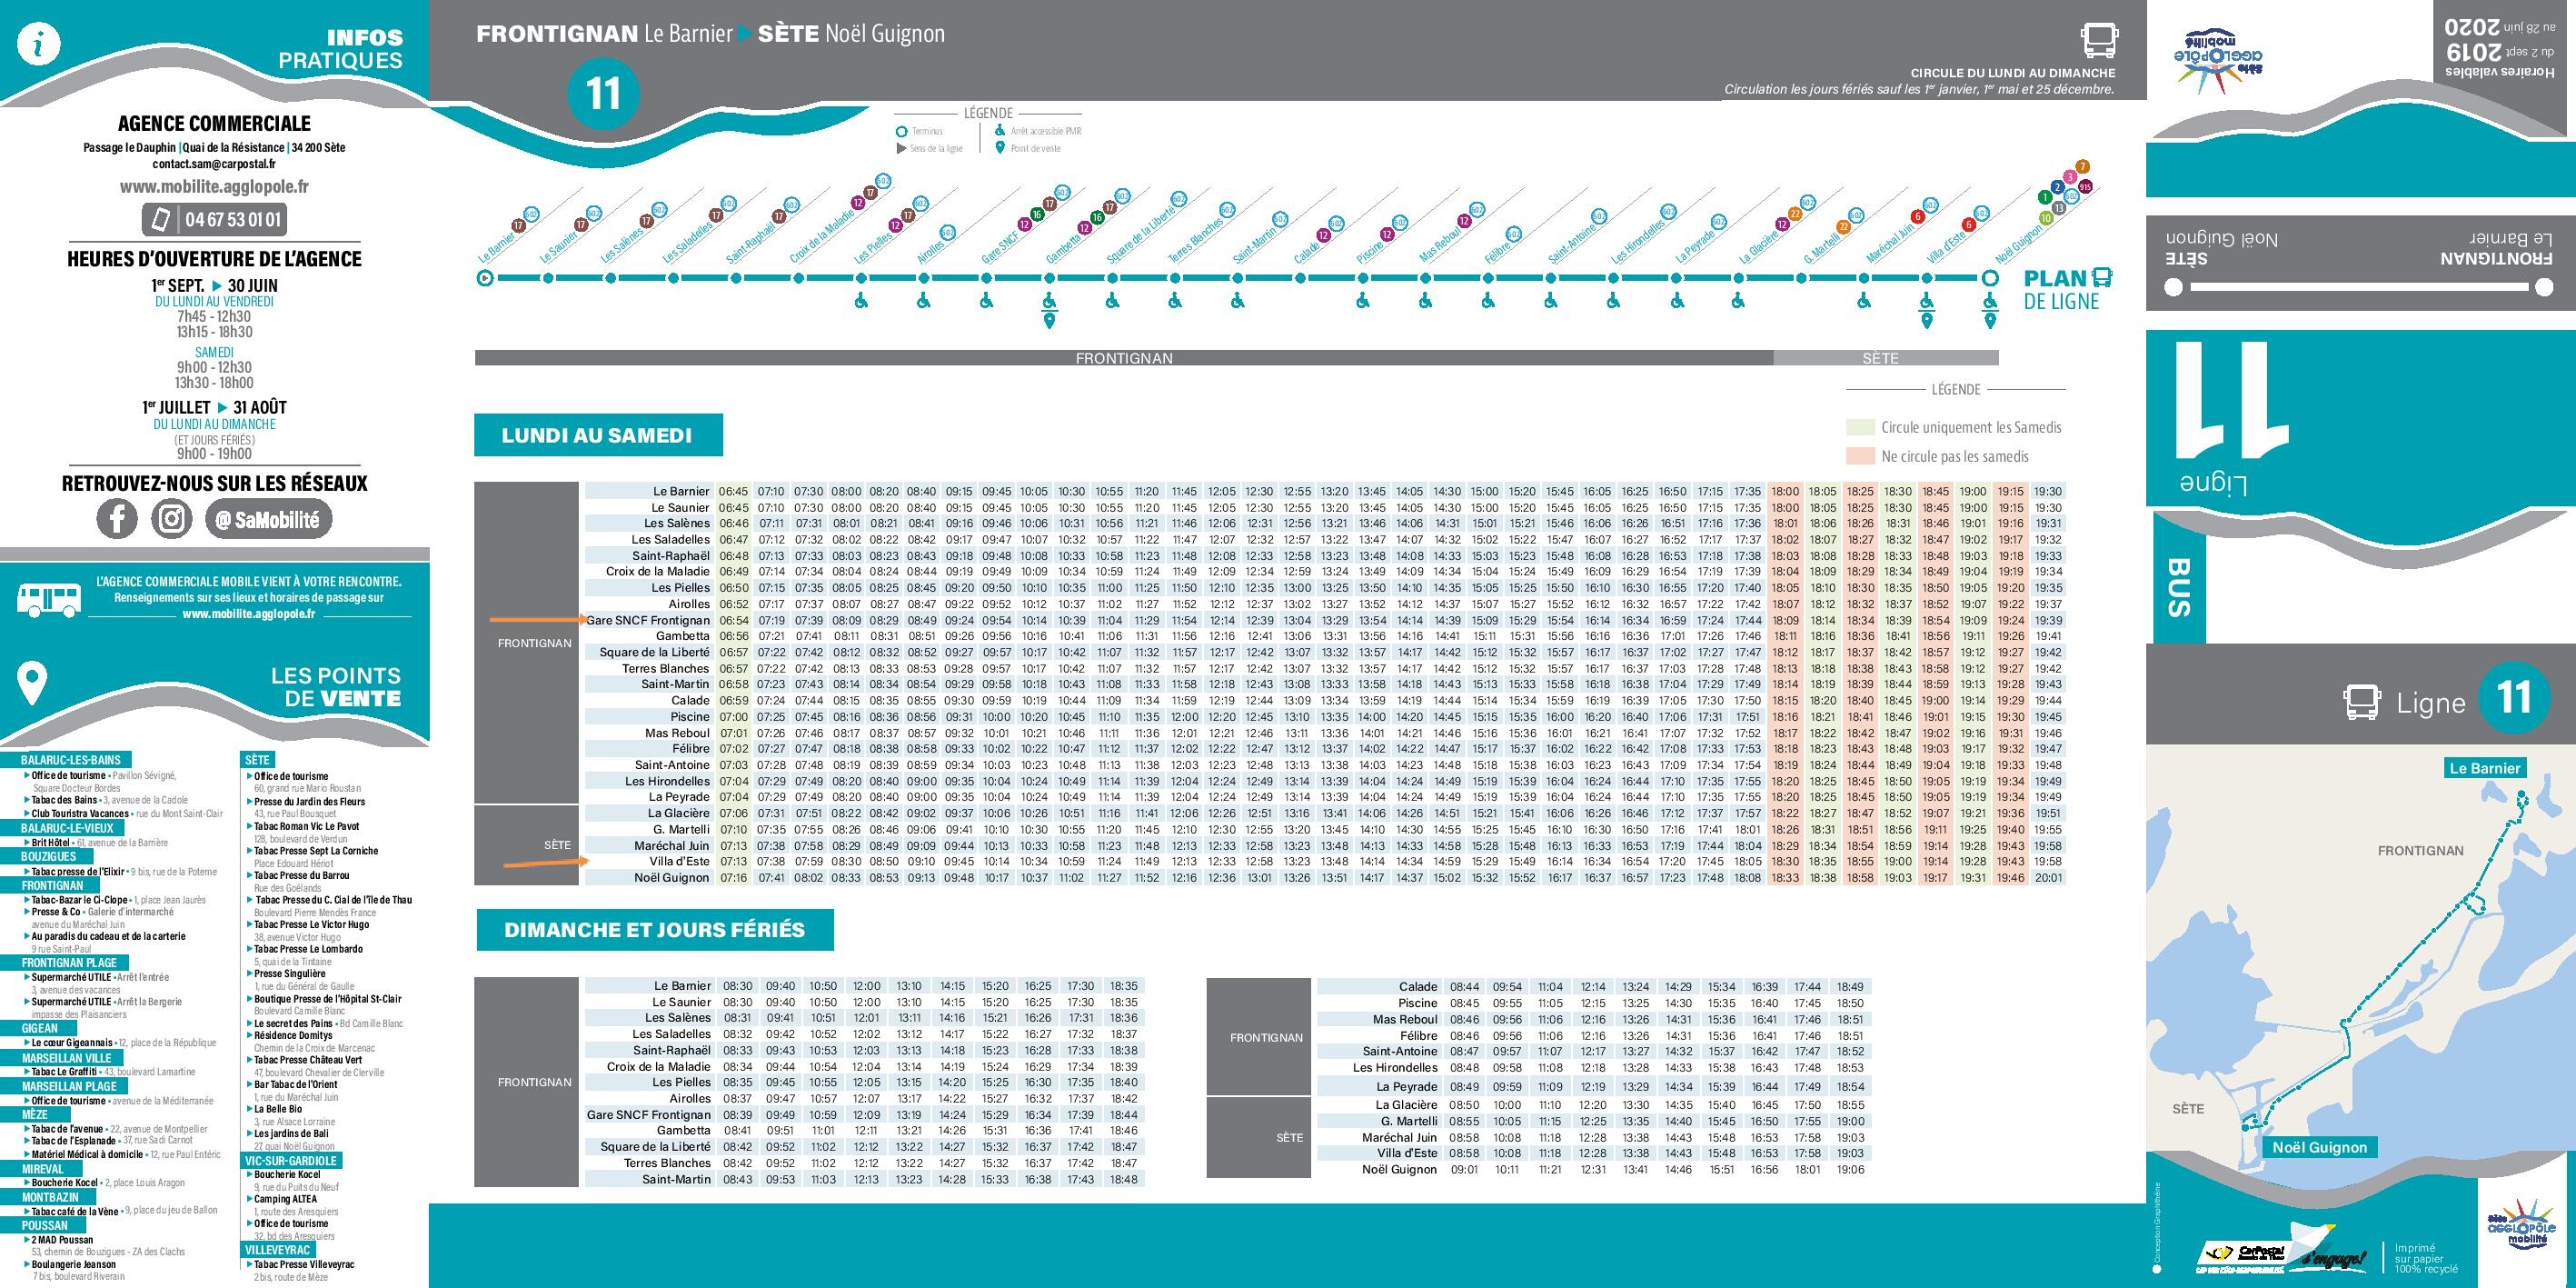2576x1288 pixels.
Task: Click the grey SÈTE zone bar above the timetable
Action: click(x=1886, y=358)
